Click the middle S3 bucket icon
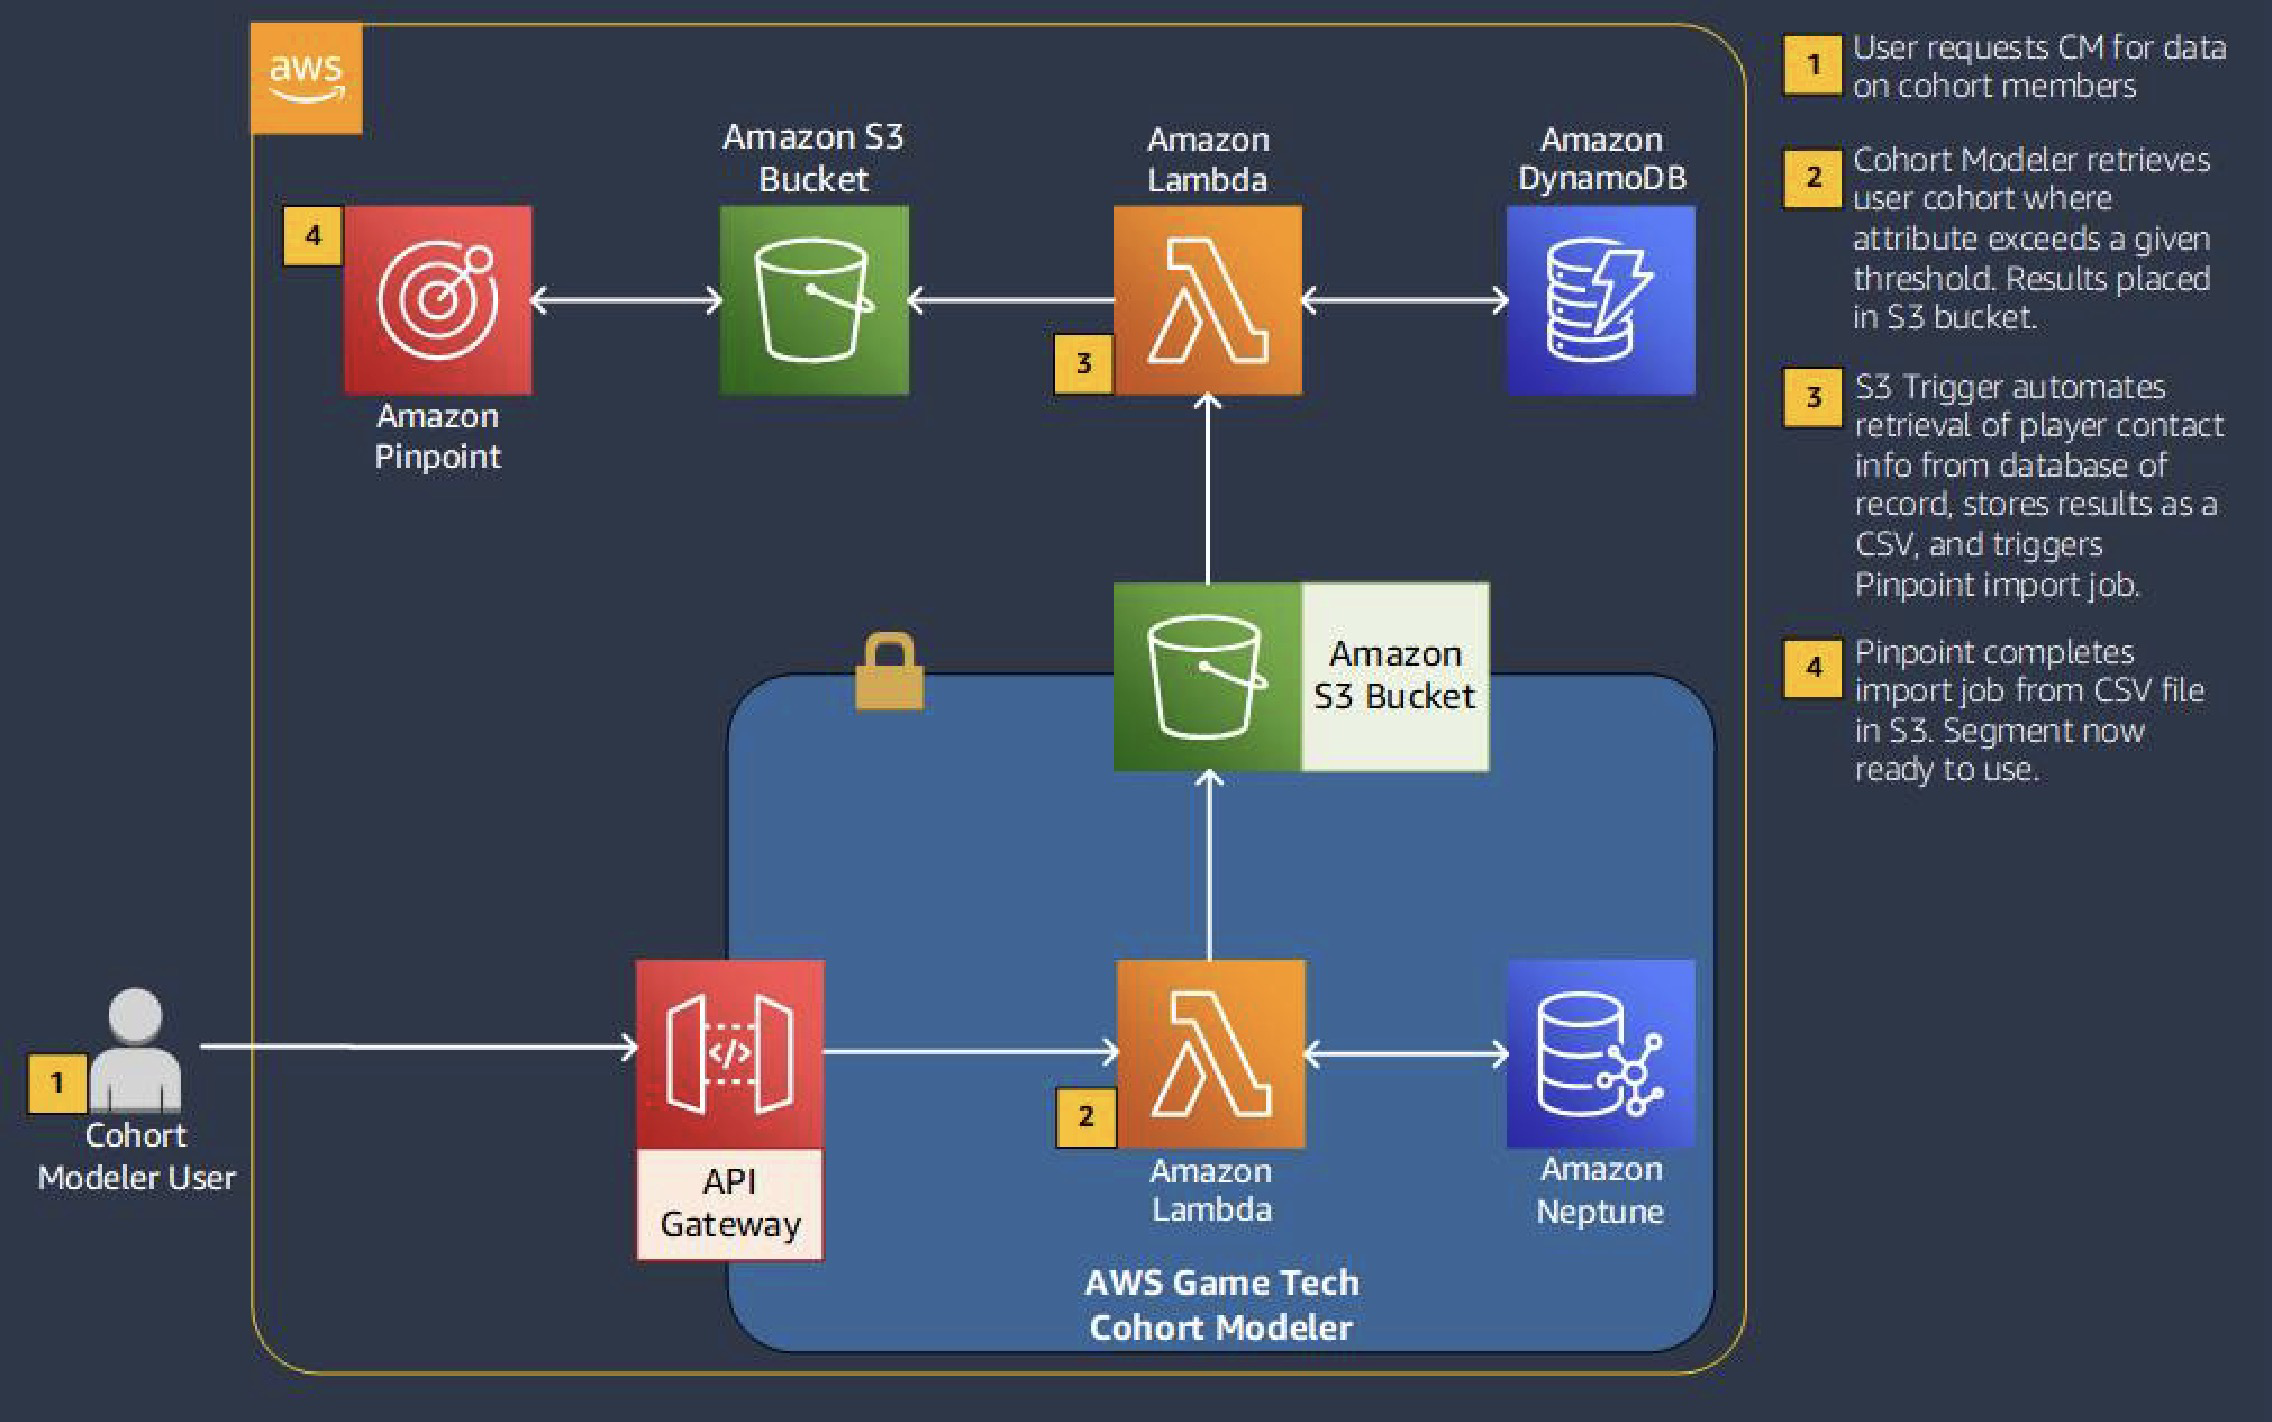 pyautogui.click(x=1208, y=677)
